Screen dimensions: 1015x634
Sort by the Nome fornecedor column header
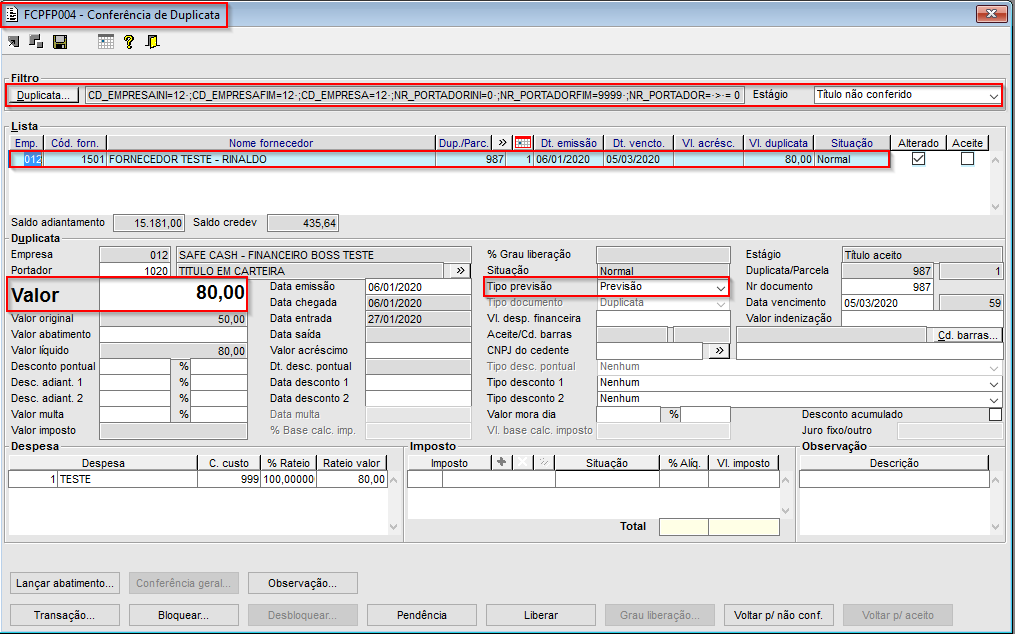pyautogui.click(x=270, y=143)
